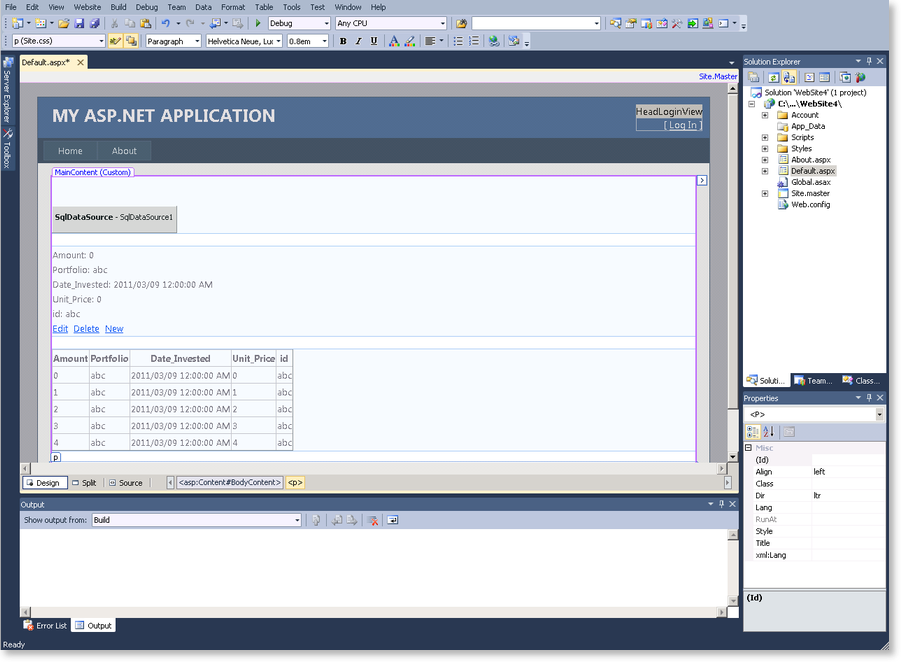The width and height of the screenshot is (901, 662).
Task: Click the Copy Web Site icon in Solution Explorer
Action: coord(845,78)
